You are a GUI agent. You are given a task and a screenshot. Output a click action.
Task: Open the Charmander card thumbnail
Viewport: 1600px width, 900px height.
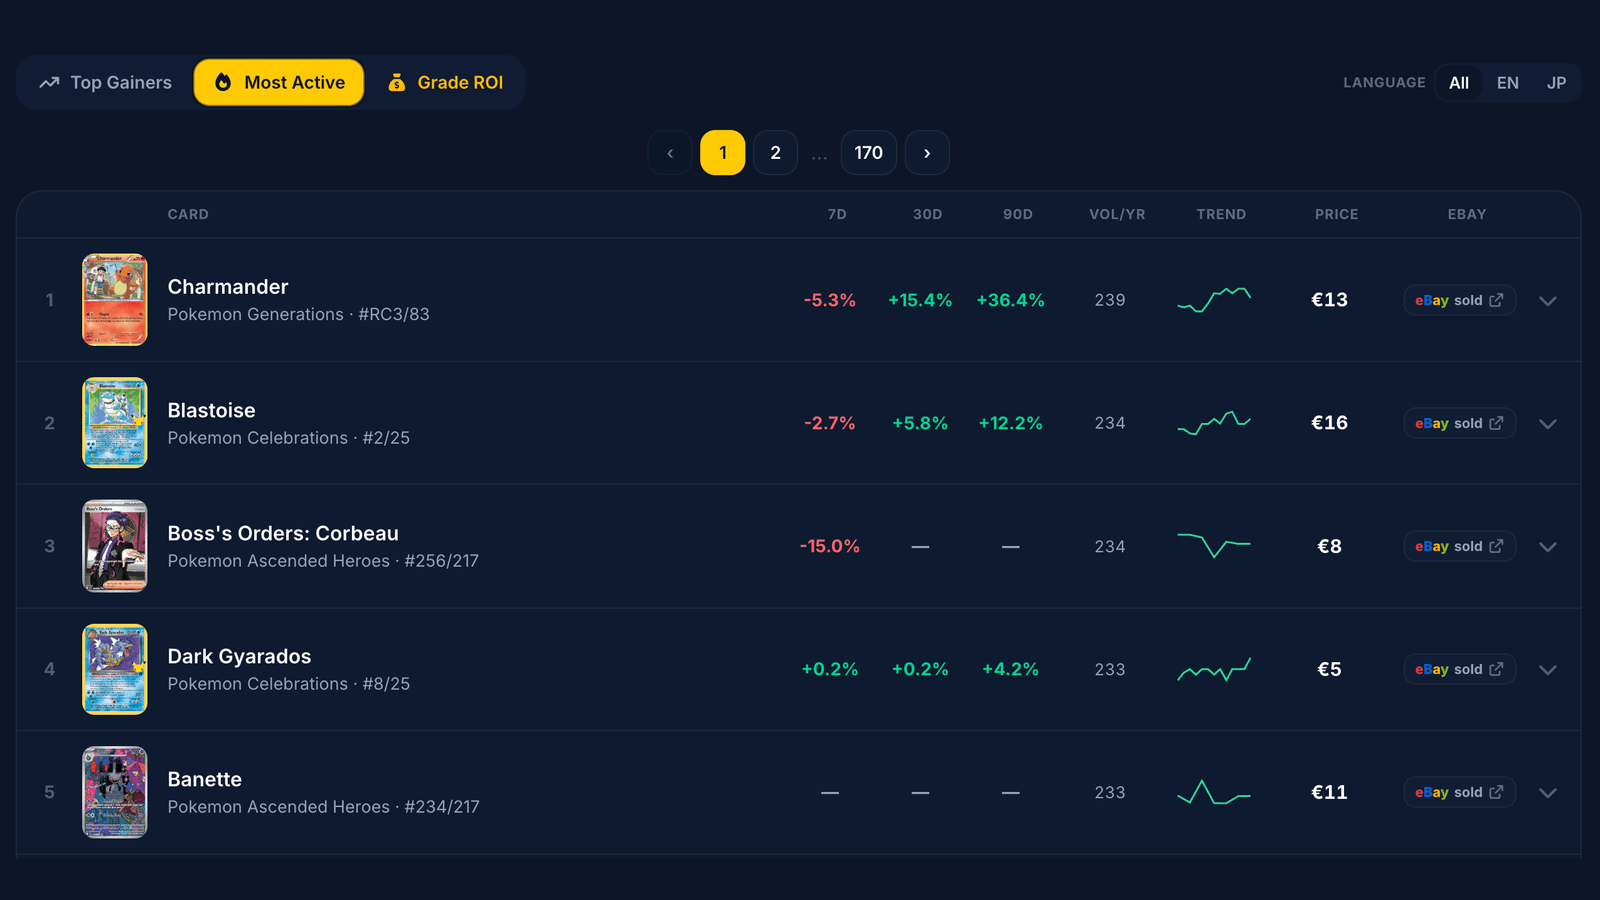tap(115, 300)
